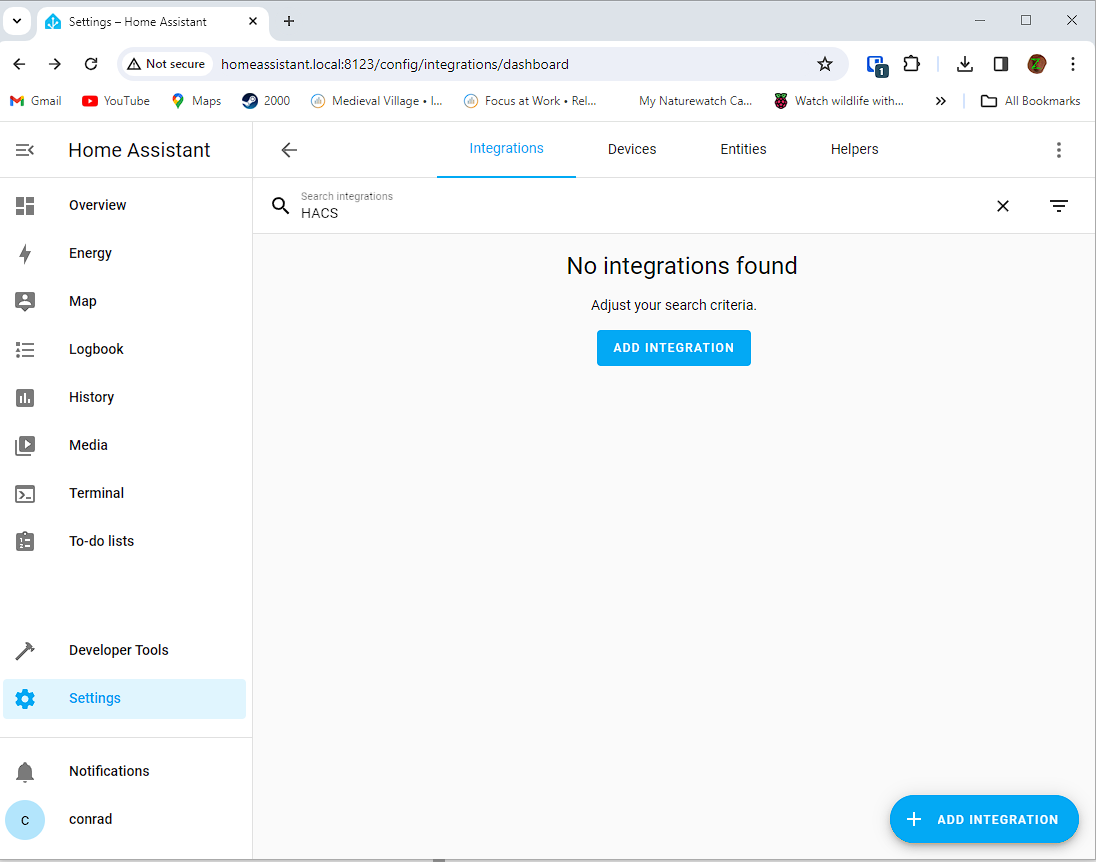Open the Overview dashboard icon
The image size is (1096, 862).
point(25,205)
